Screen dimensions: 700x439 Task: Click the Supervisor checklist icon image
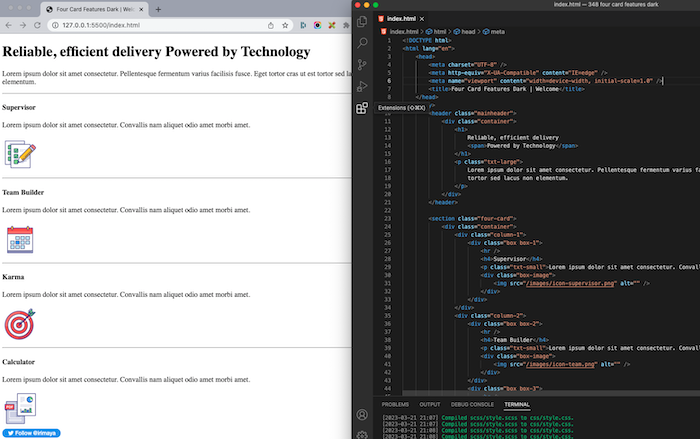pos(20,154)
